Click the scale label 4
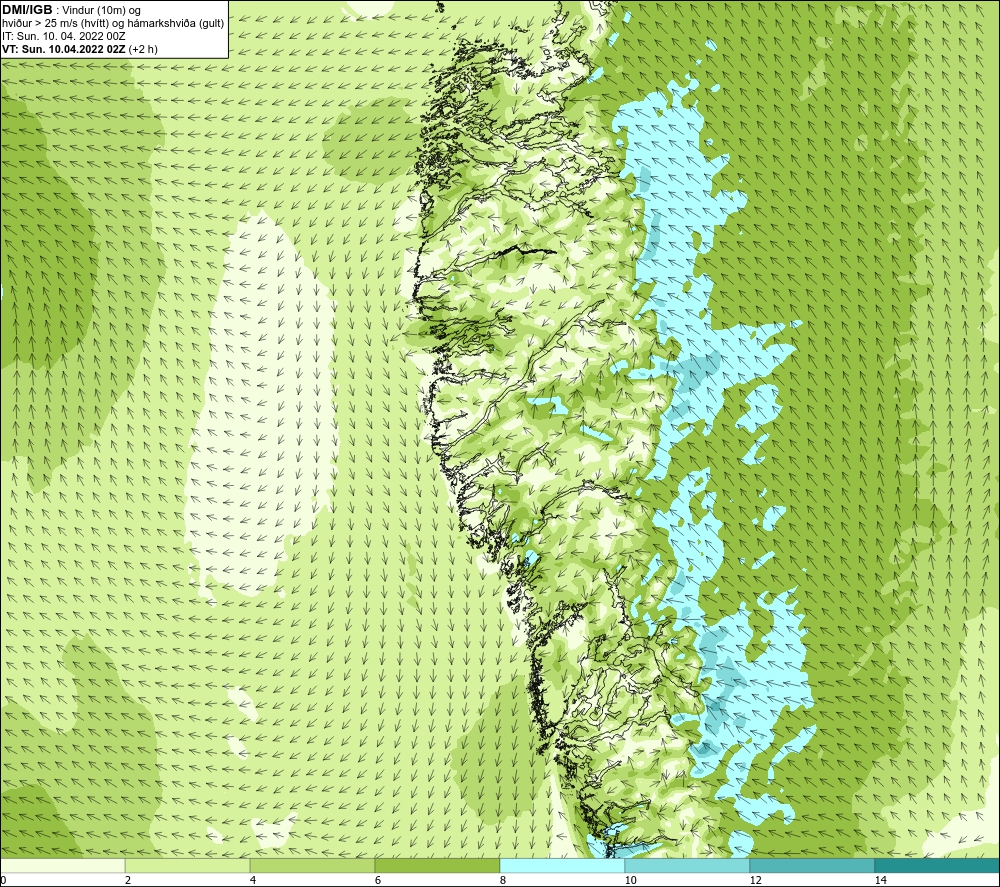Viewport: 1000px width, 887px height. [253, 880]
